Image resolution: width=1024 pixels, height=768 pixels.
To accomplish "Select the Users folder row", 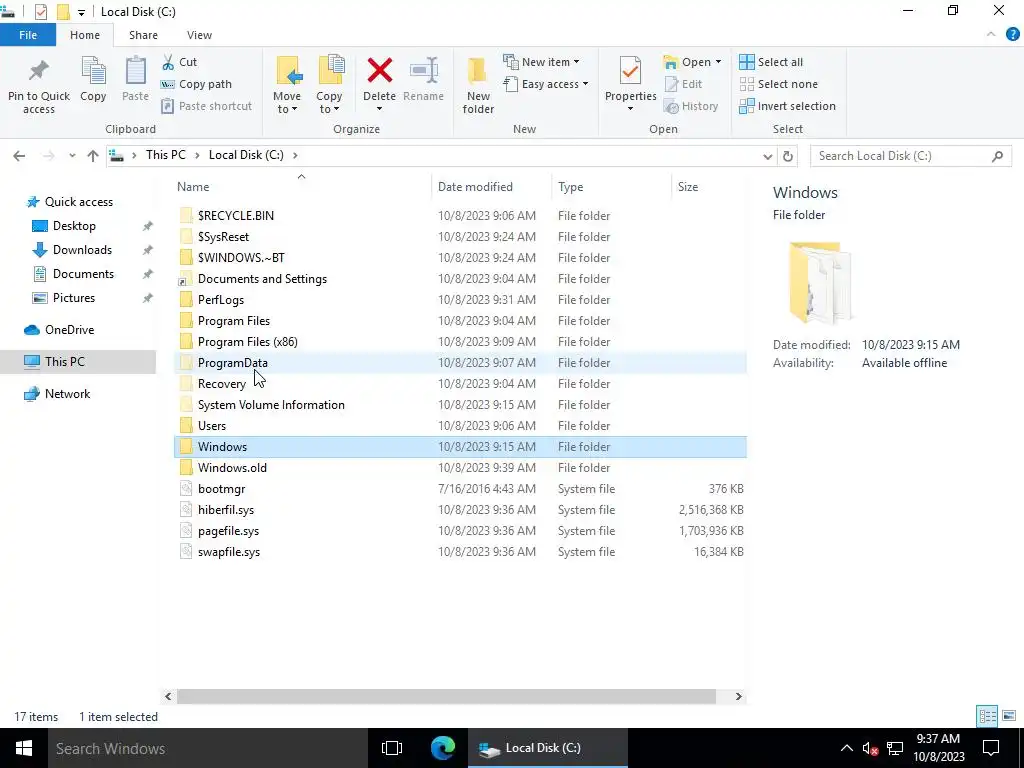I will tap(460, 426).
